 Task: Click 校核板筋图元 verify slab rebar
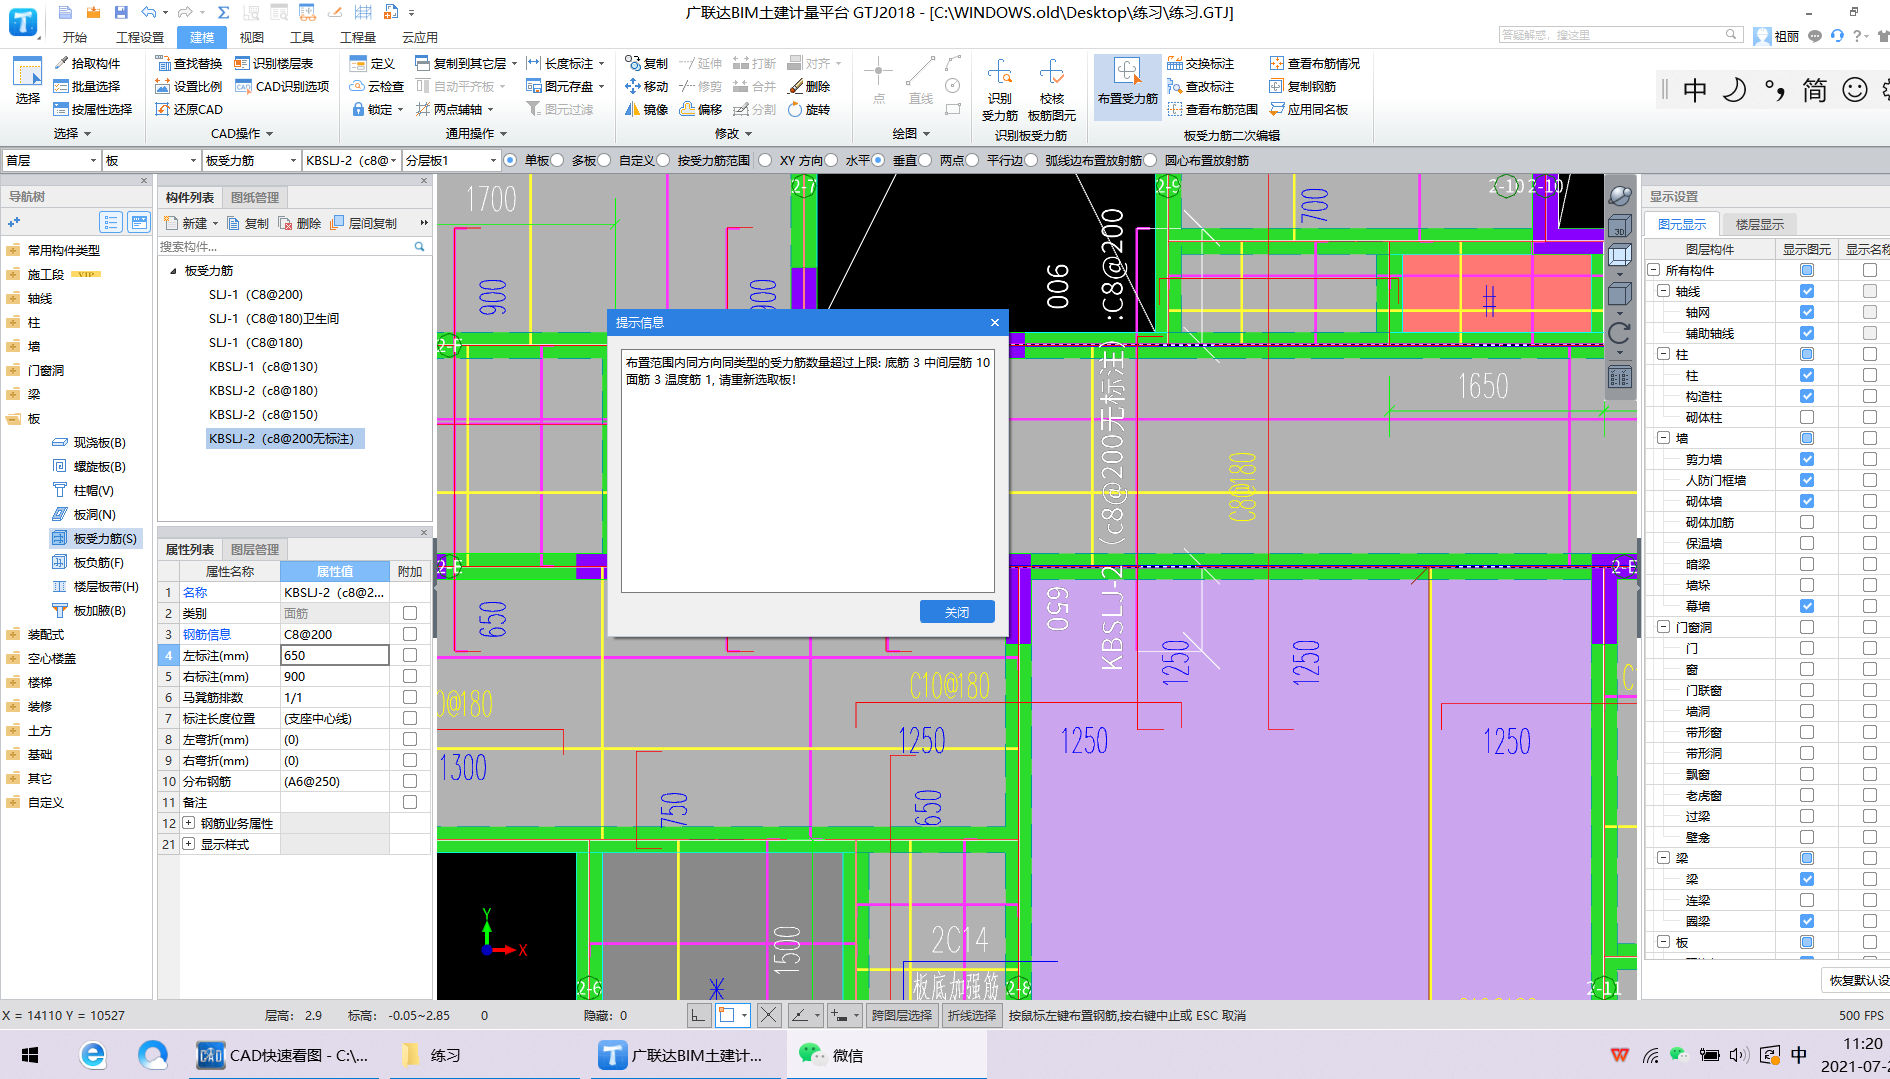pos(1052,89)
